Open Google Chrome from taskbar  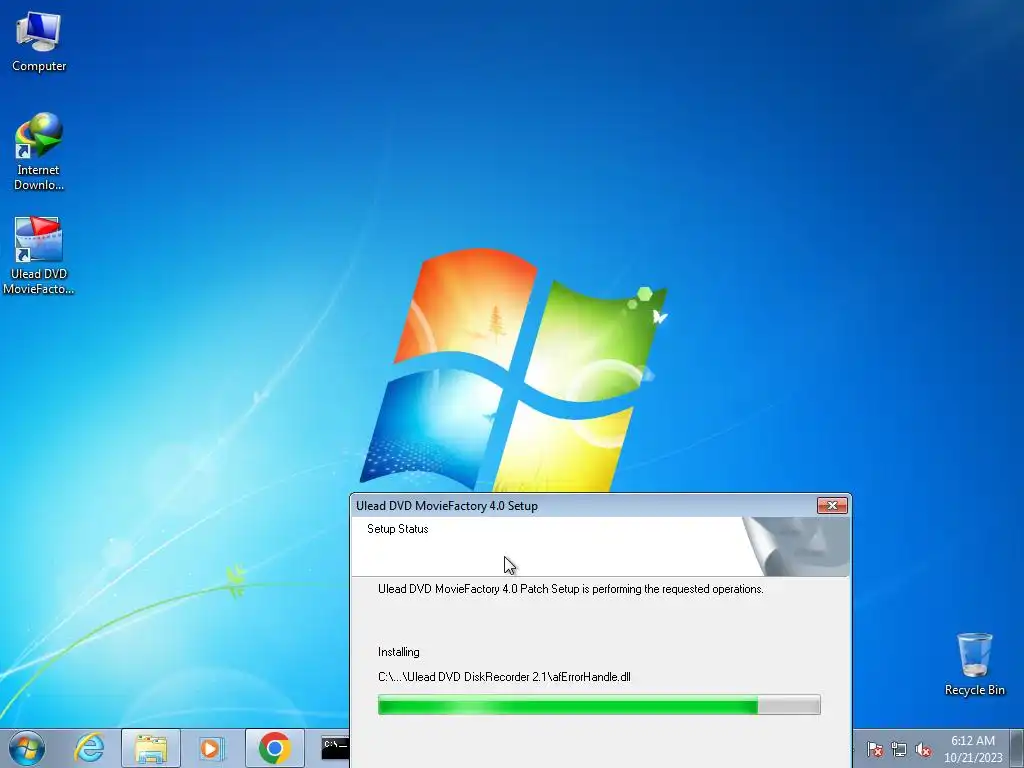tap(275, 748)
